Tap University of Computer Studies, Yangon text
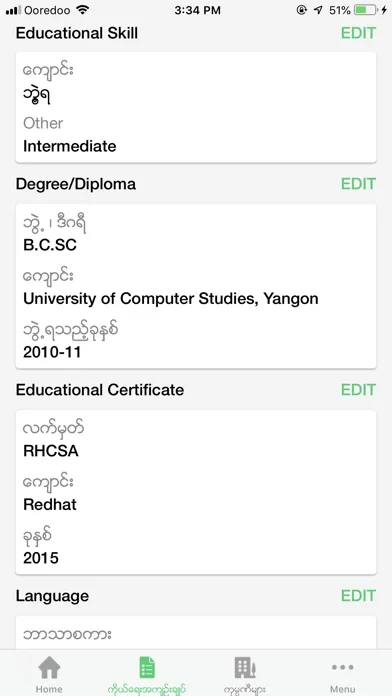The width and height of the screenshot is (392, 696). coord(170,299)
